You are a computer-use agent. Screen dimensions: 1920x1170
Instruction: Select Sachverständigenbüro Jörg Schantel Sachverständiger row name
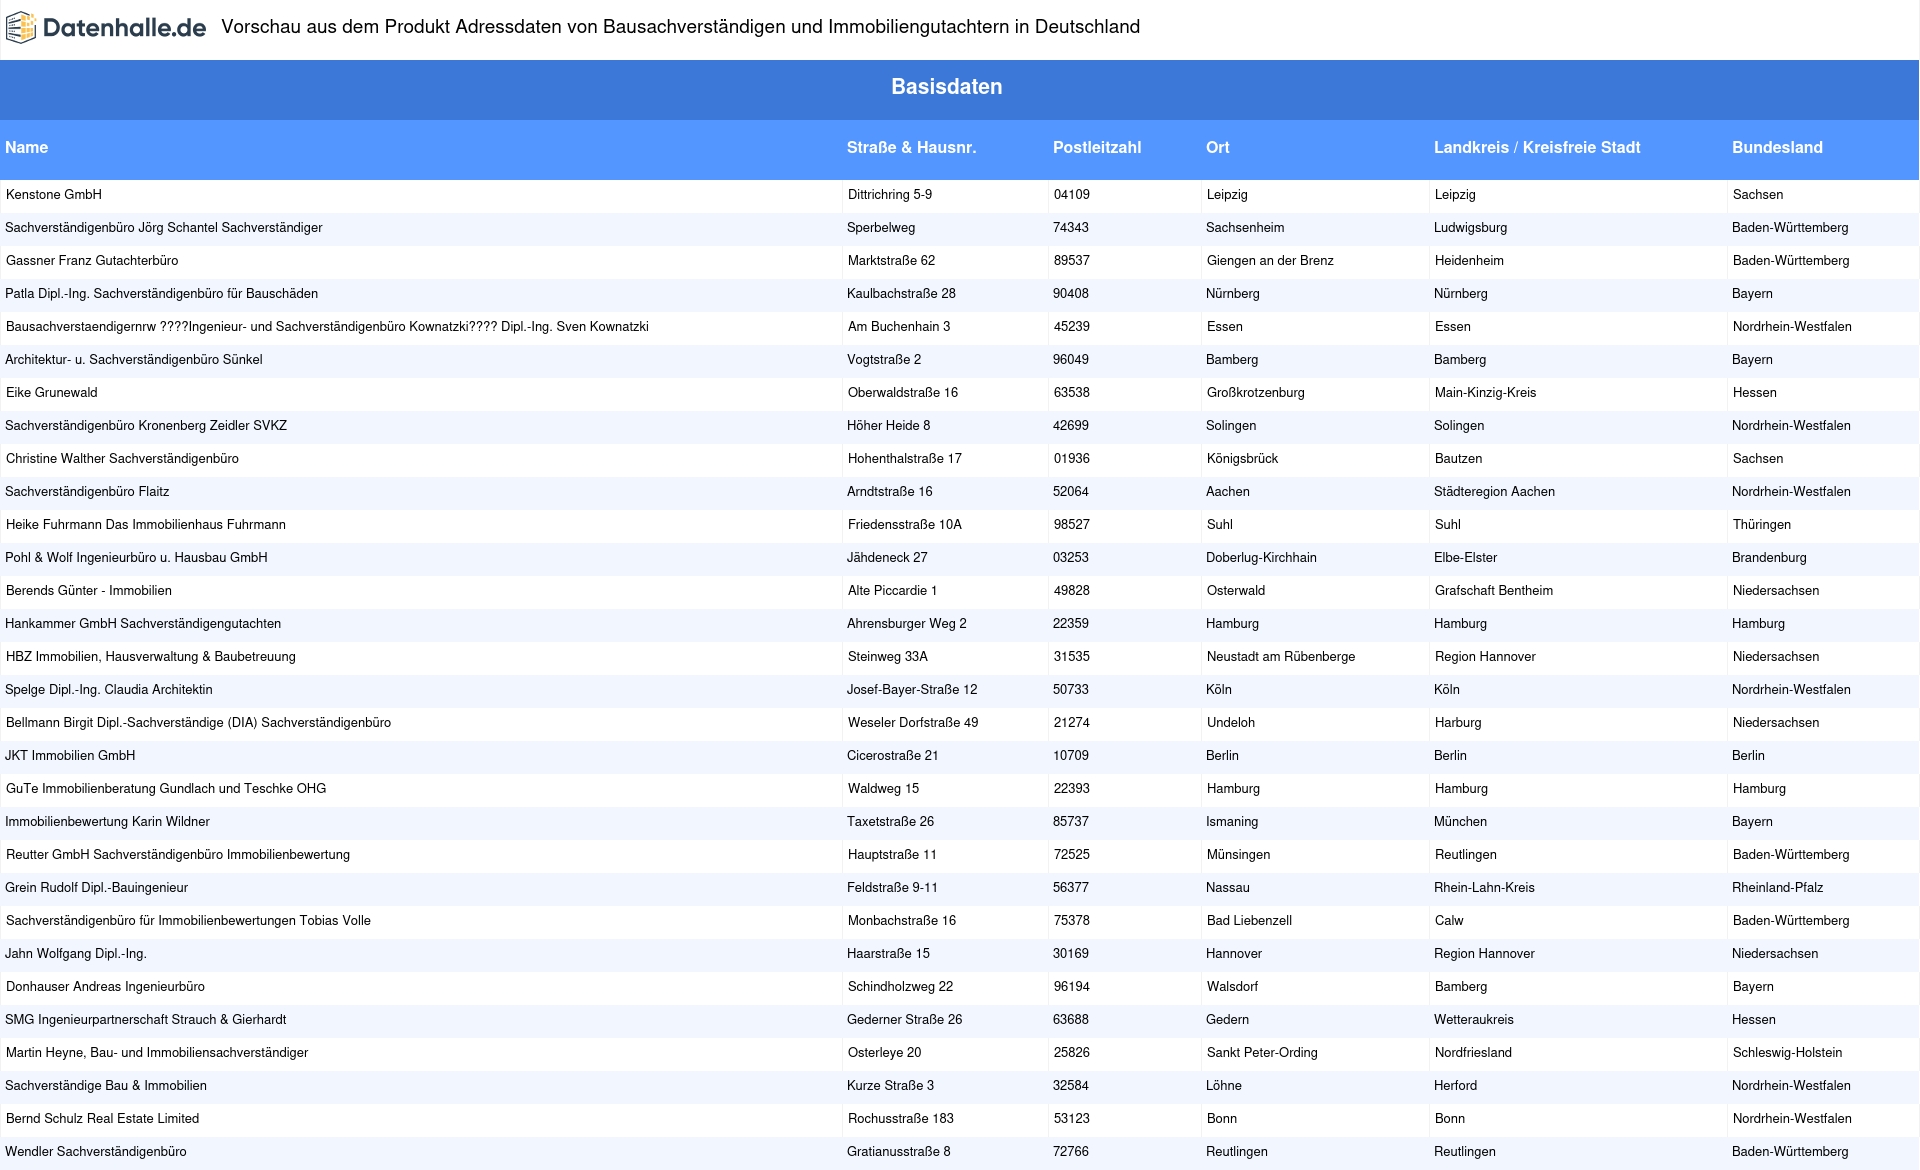(x=164, y=227)
